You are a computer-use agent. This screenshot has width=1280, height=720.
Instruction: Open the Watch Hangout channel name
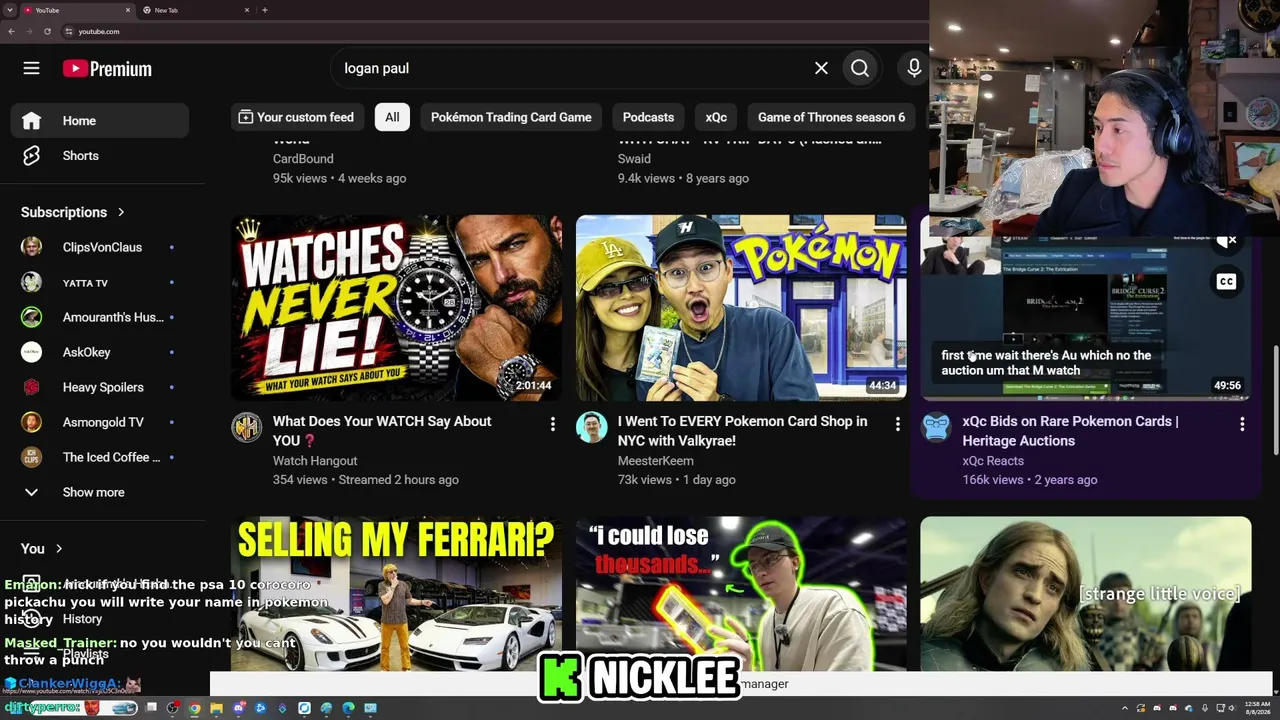point(315,461)
